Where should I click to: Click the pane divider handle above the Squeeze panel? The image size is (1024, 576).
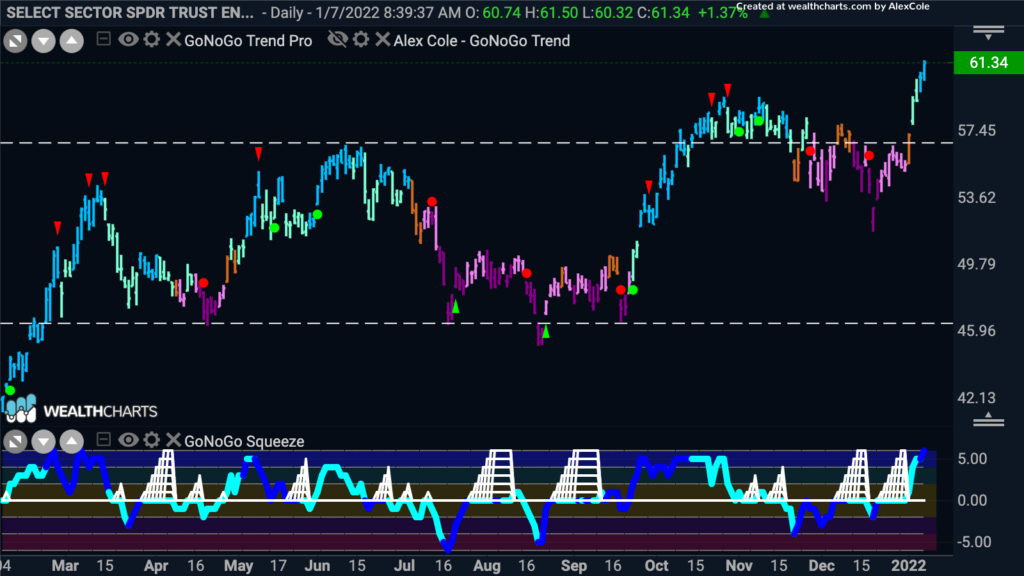click(988, 419)
